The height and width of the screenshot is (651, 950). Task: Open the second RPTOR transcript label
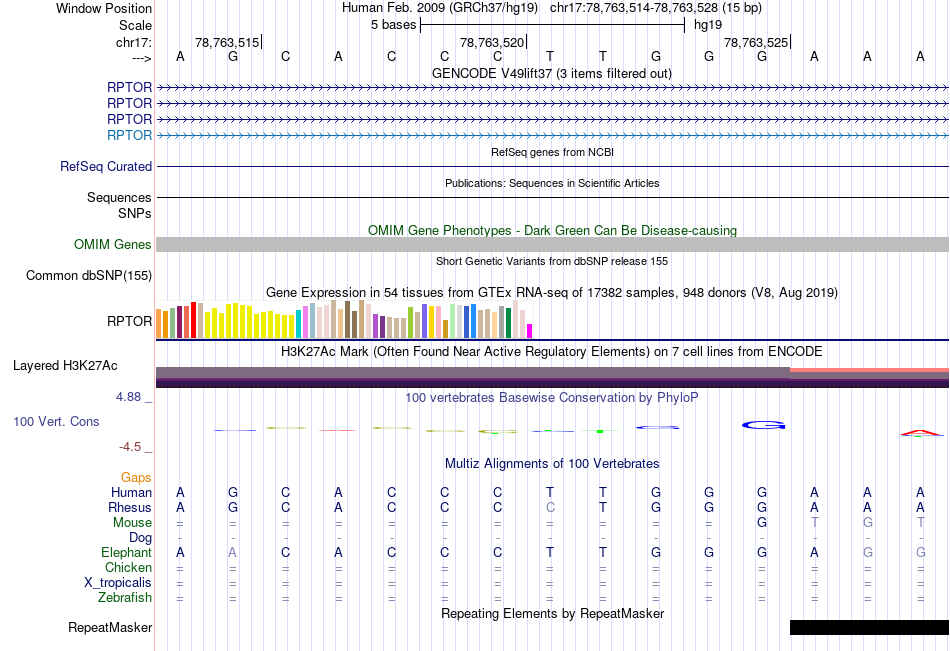tap(129, 104)
